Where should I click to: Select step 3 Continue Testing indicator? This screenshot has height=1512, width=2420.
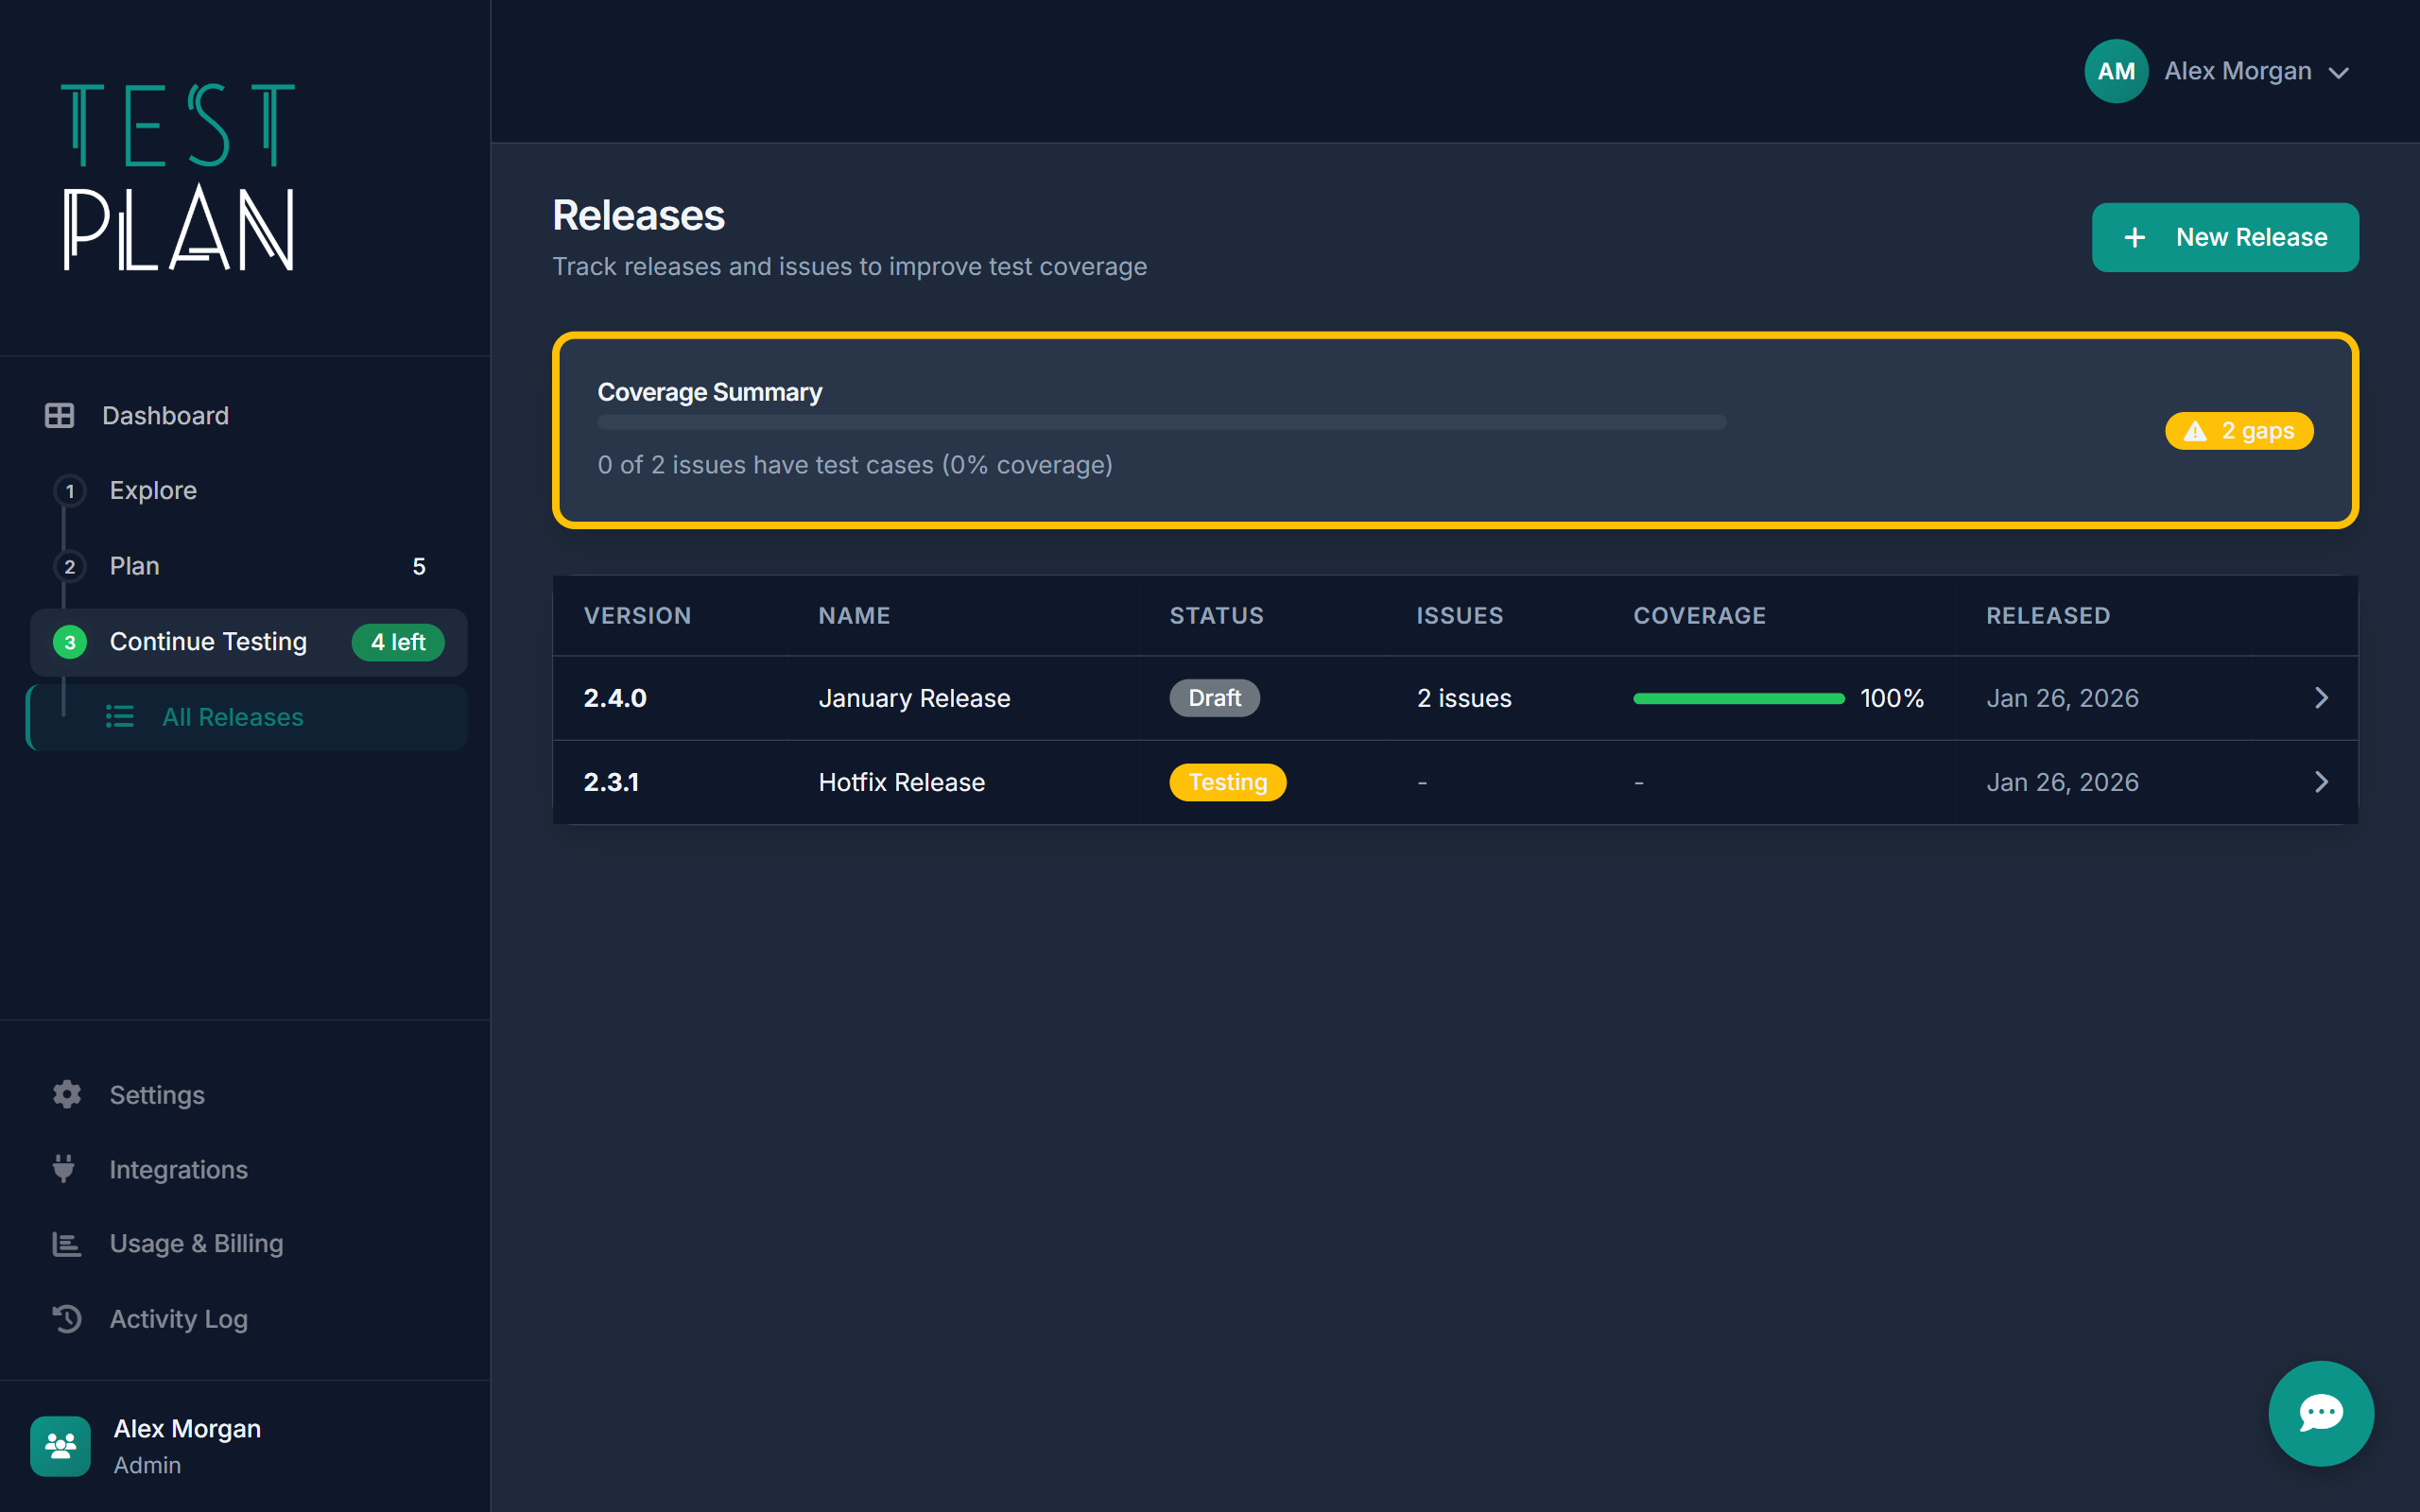pos(70,642)
